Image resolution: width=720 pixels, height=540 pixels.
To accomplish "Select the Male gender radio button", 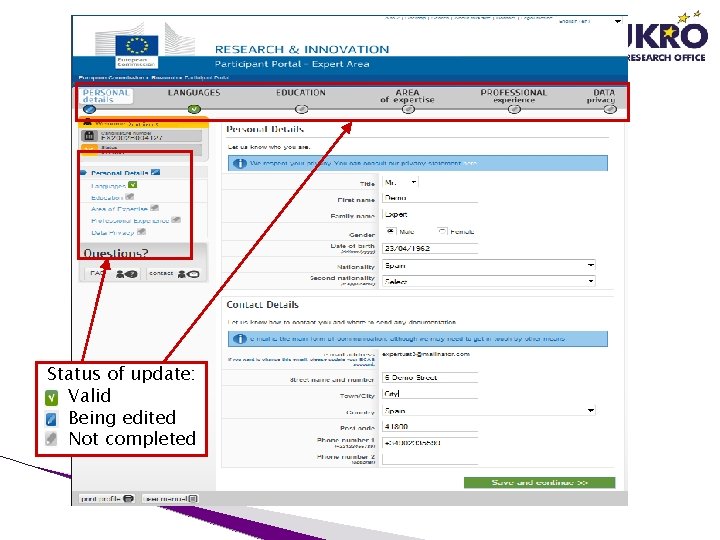I will click(390, 231).
